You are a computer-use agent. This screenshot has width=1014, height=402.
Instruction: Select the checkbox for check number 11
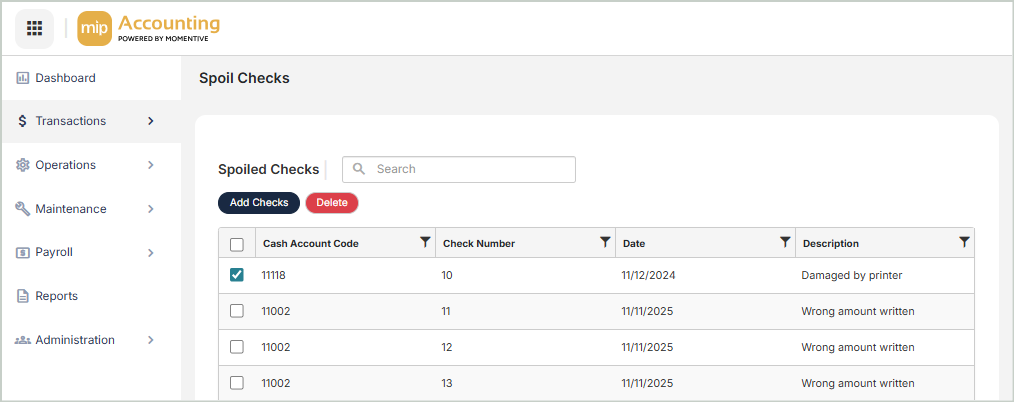click(x=237, y=311)
